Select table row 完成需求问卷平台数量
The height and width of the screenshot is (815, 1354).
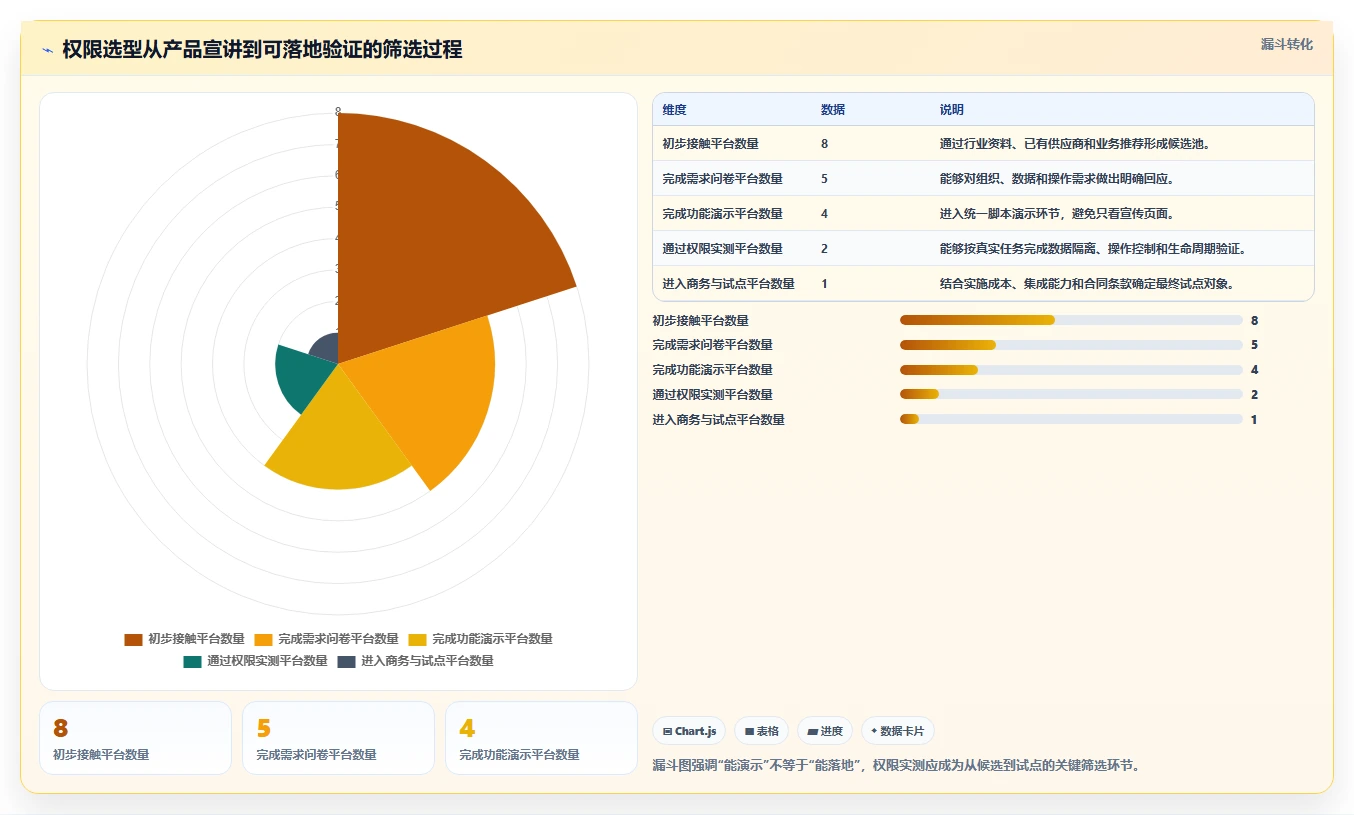click(983, 179)
